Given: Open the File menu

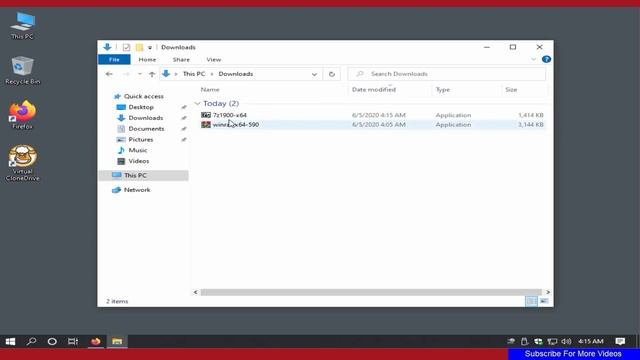Looking at the screenshot, I should [114, 60].
